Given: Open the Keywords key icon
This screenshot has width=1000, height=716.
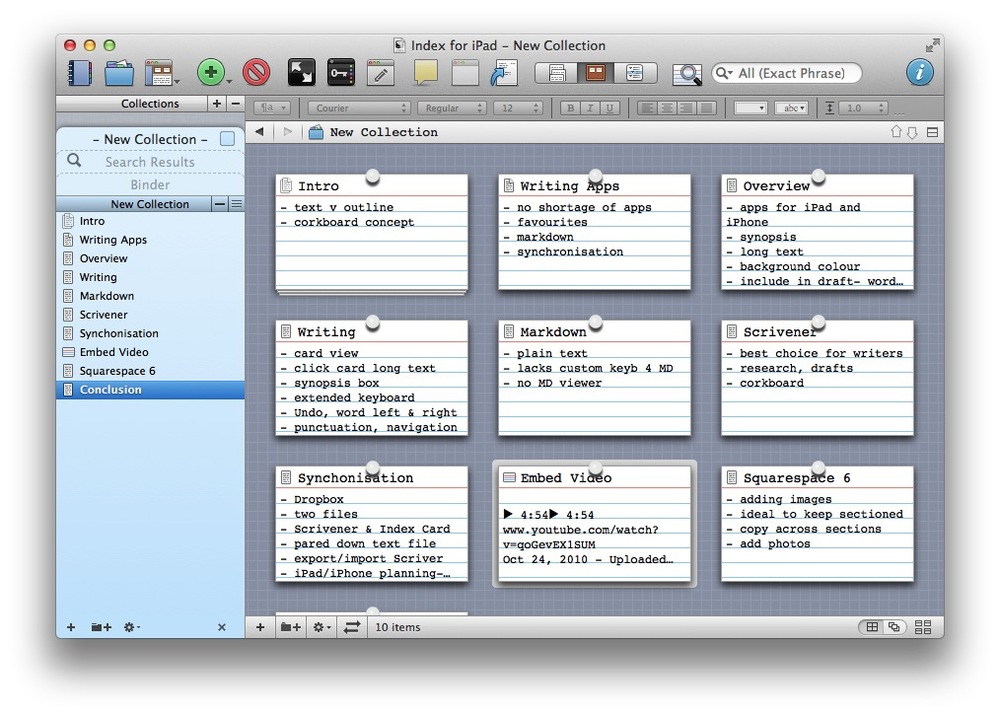Looking at the screenshot, I should [341, 73].
